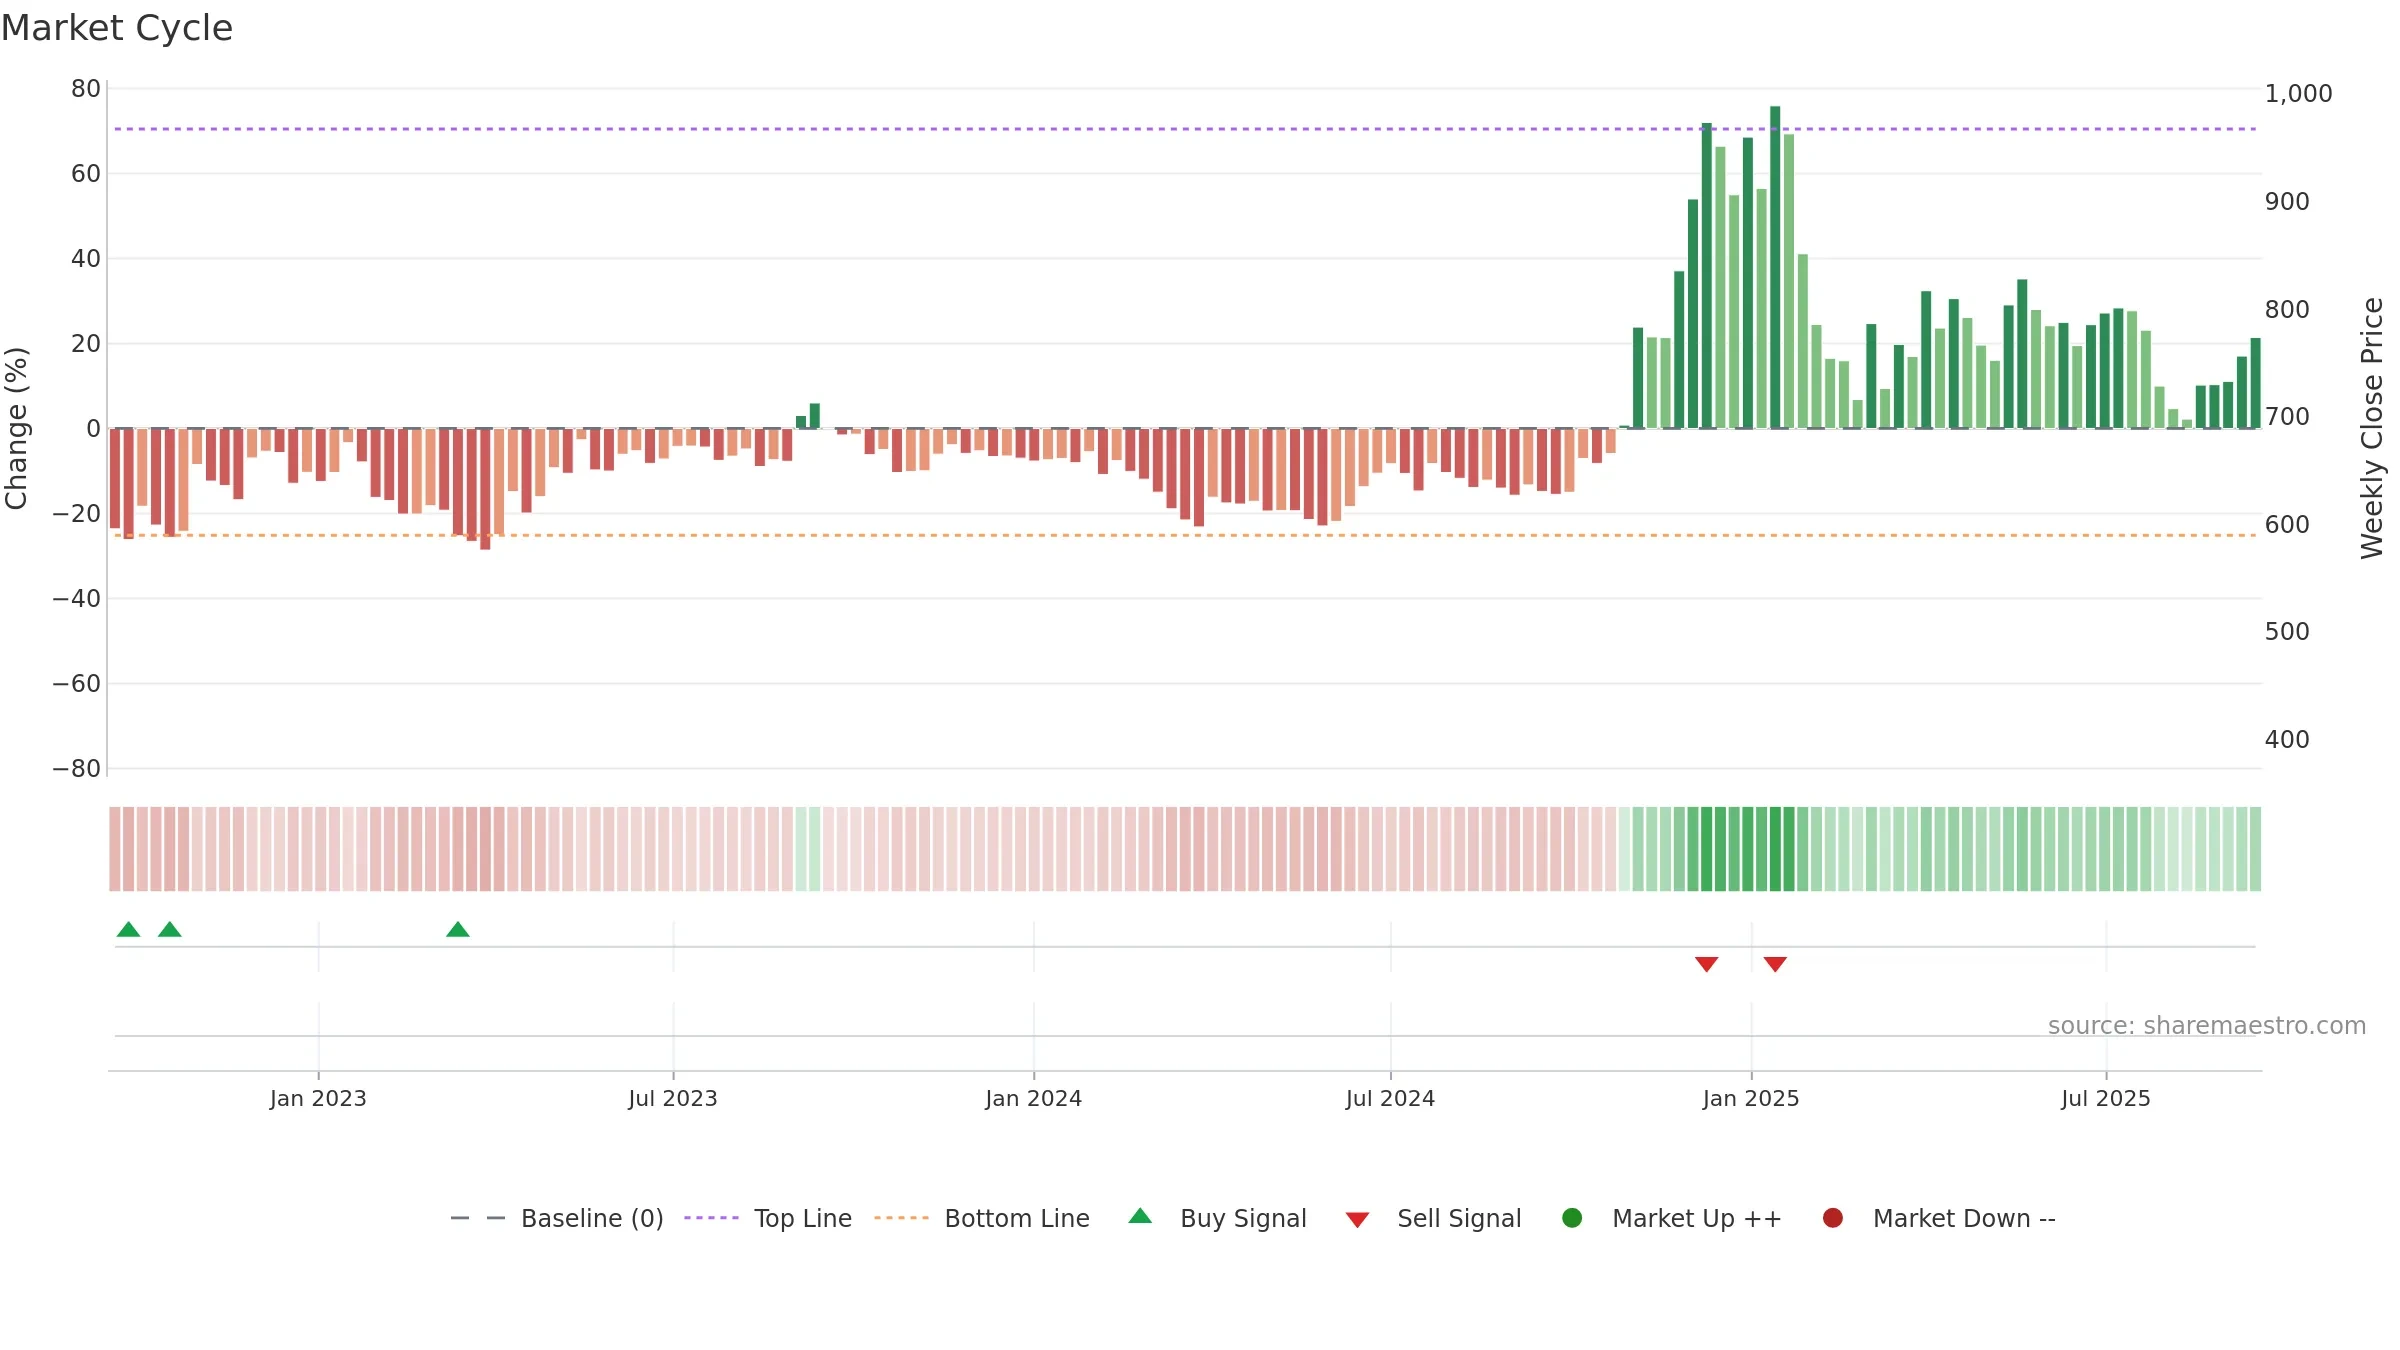Click the 80 value on left axis

pyautogui.click(x=86, y=89)
